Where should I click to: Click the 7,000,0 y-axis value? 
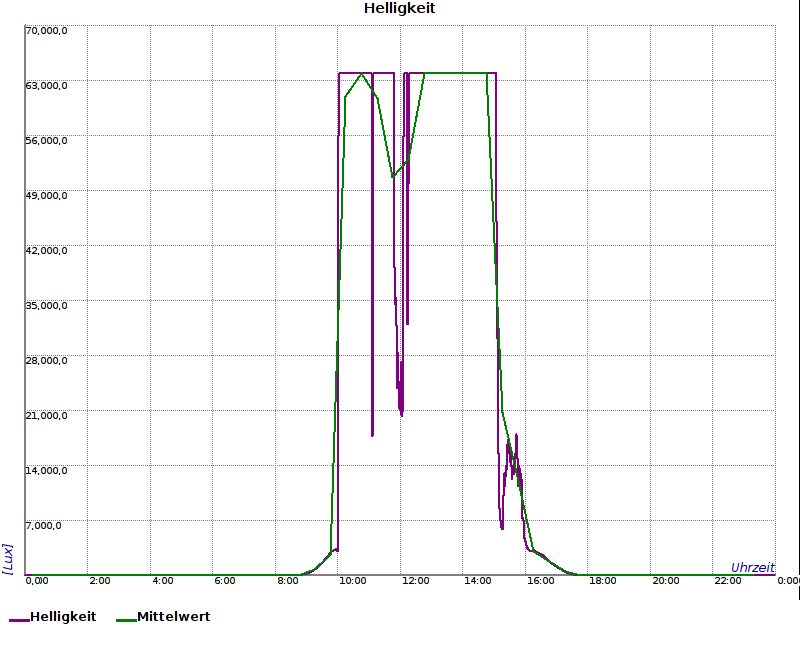(x=44, y=526)
